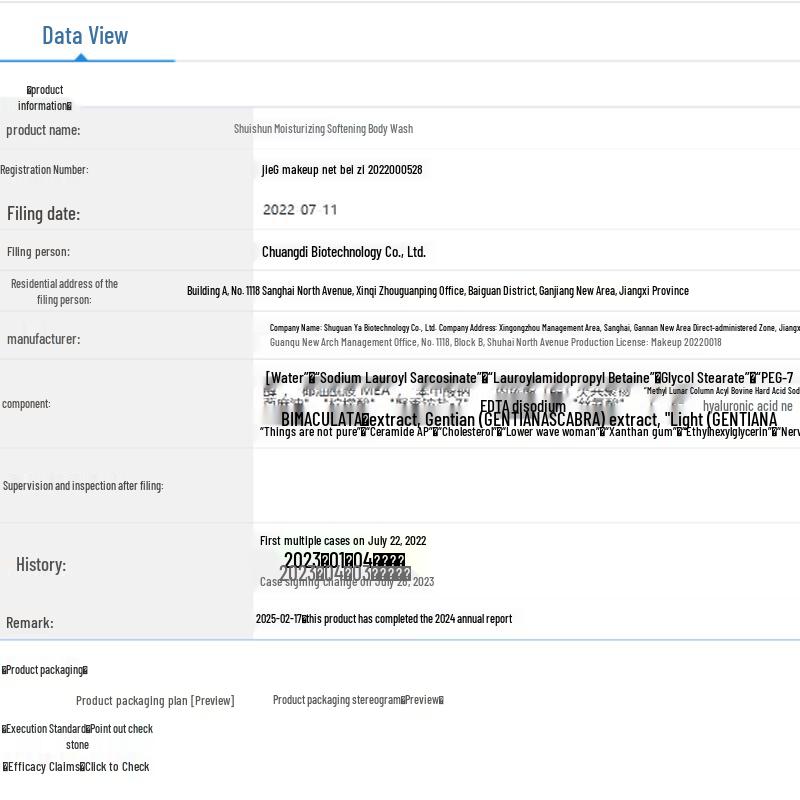Viewport: 800px width, 800px height.
Task: Click the Product packaging section header
Action: (45, 670)
